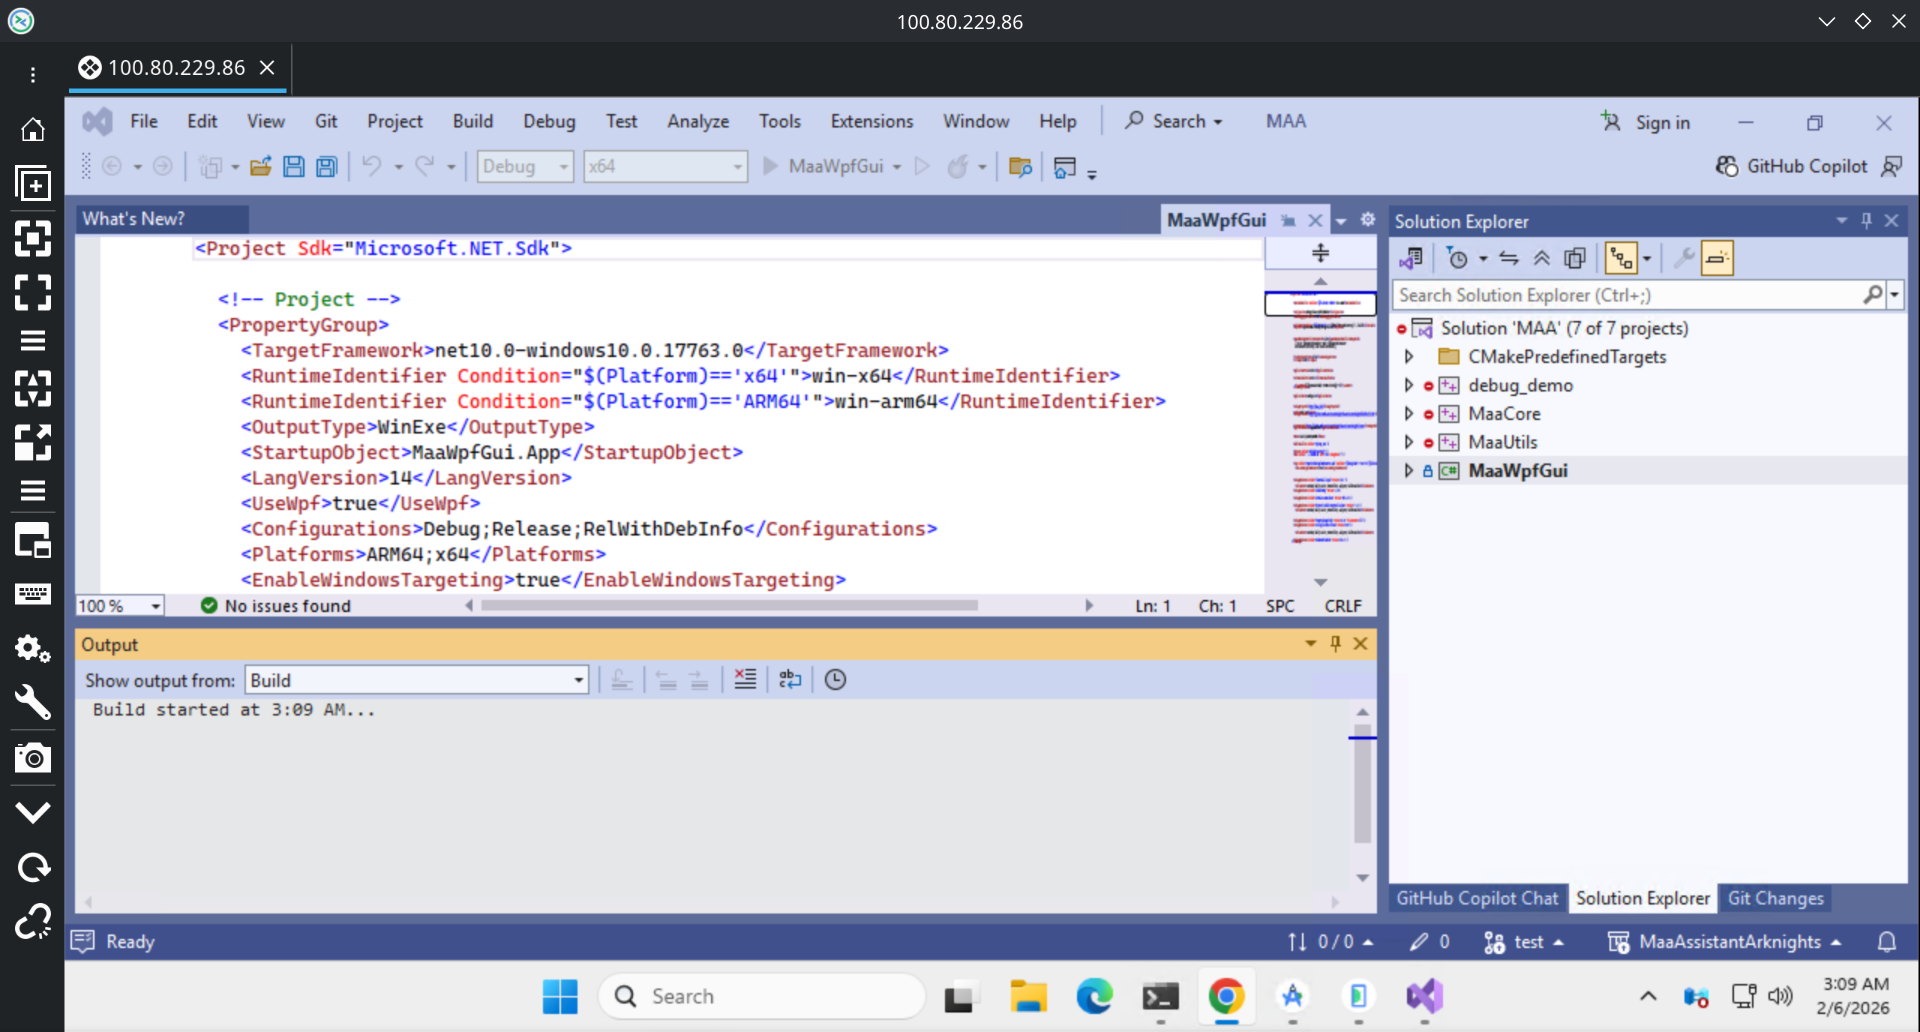Viewport: 1920px width, 1032px height.
Task: Toggle timestamps clock icon in Output toolbar
Action: pyautogui.click(x=835, y=680)
